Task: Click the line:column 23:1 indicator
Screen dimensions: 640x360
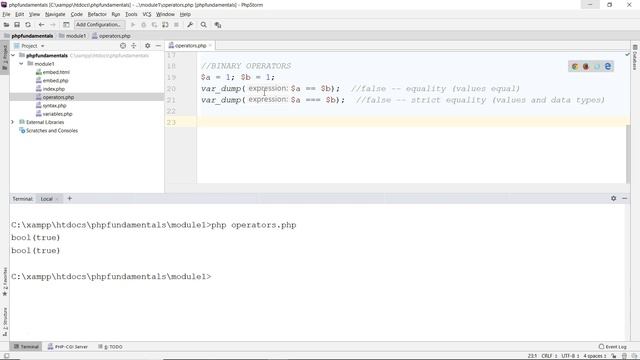Action: (532, 356)
